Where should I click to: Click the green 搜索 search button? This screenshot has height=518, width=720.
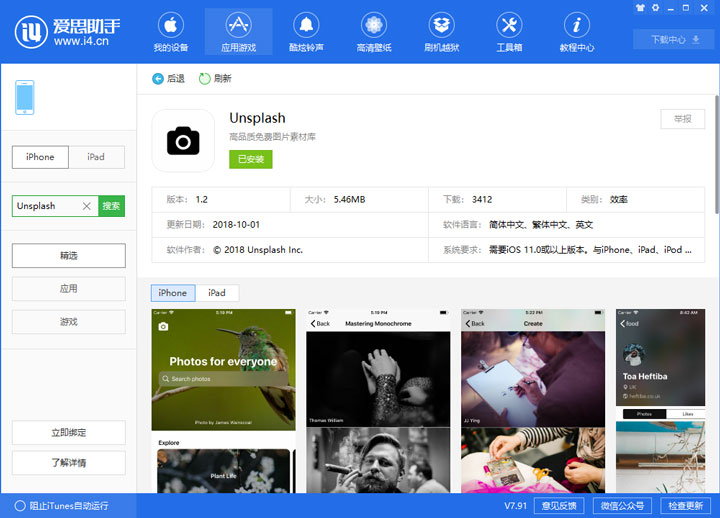coord(111,206)
